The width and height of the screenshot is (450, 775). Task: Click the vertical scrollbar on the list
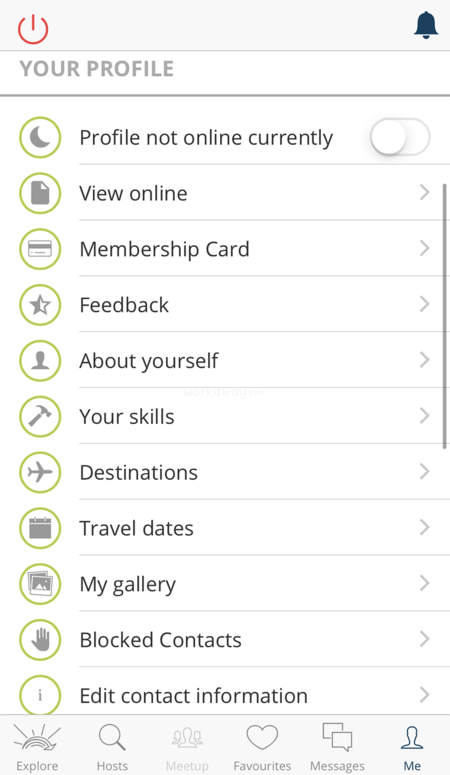click(x=445, y=316)
